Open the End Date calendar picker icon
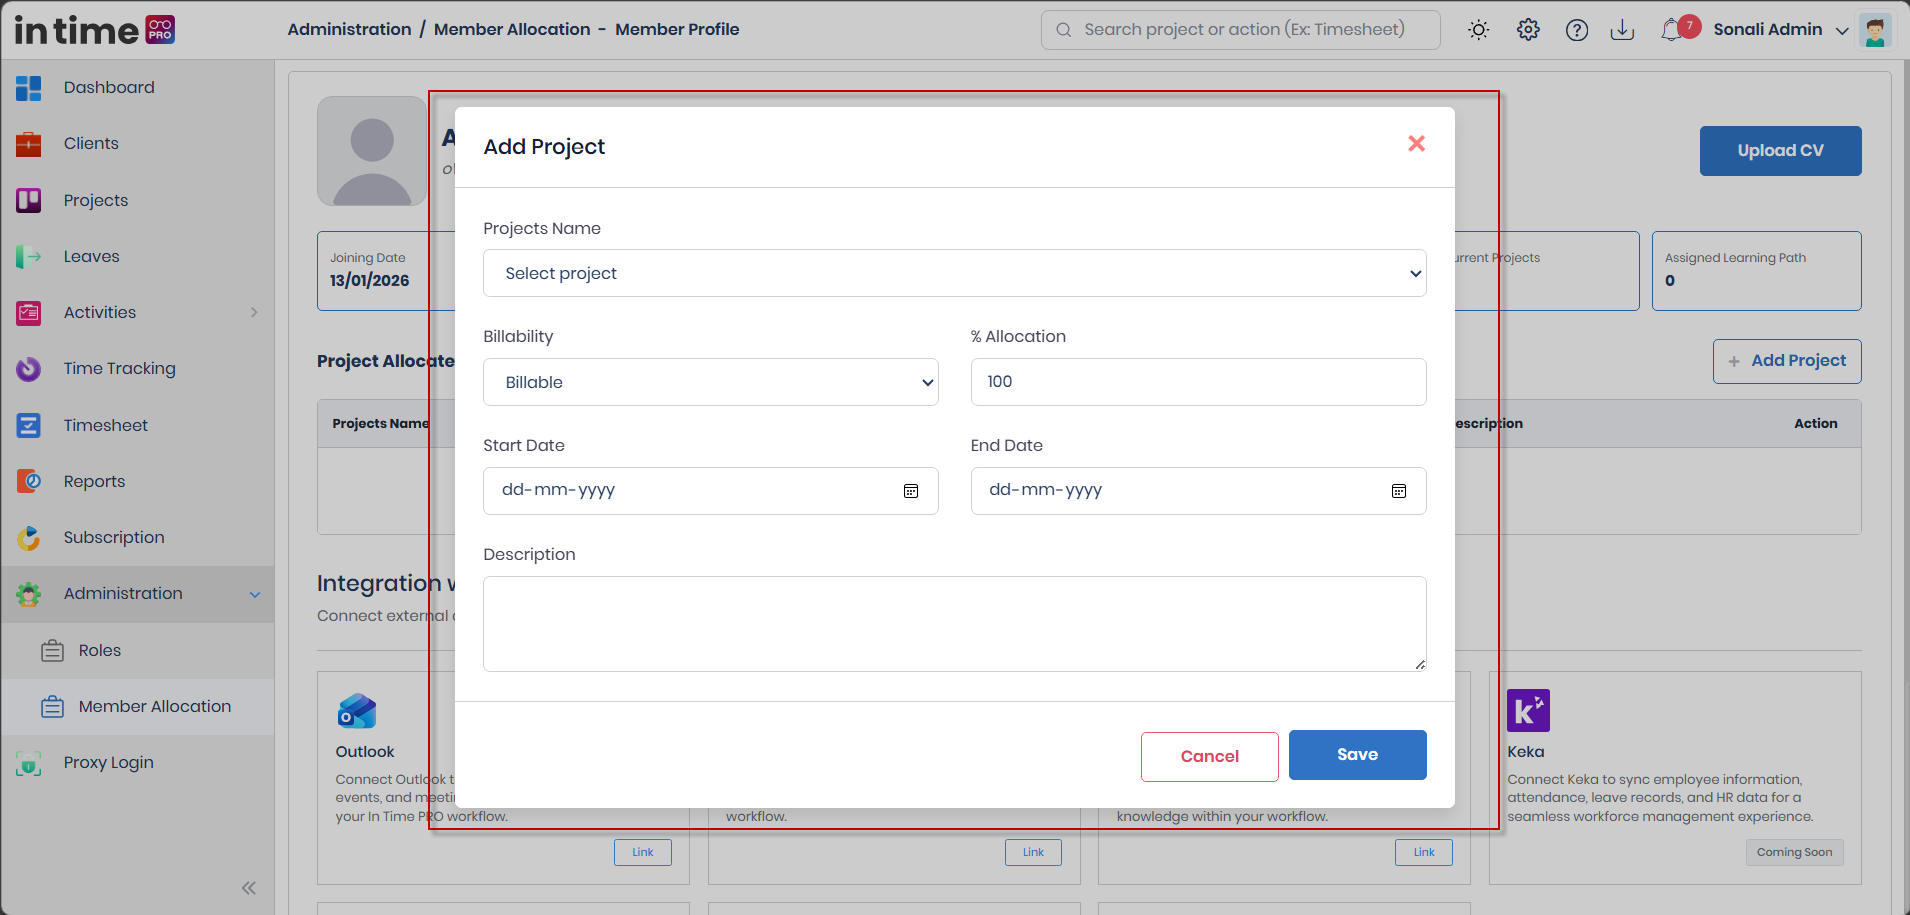 point(1399,491)
